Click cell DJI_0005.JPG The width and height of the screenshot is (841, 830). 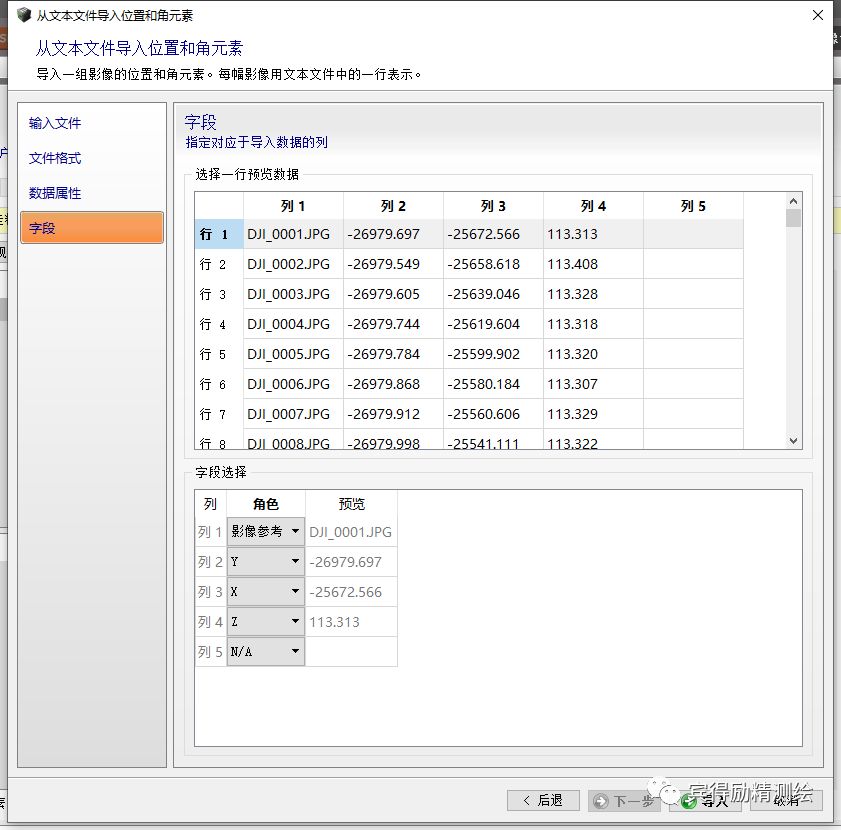[x=293, y=354]
